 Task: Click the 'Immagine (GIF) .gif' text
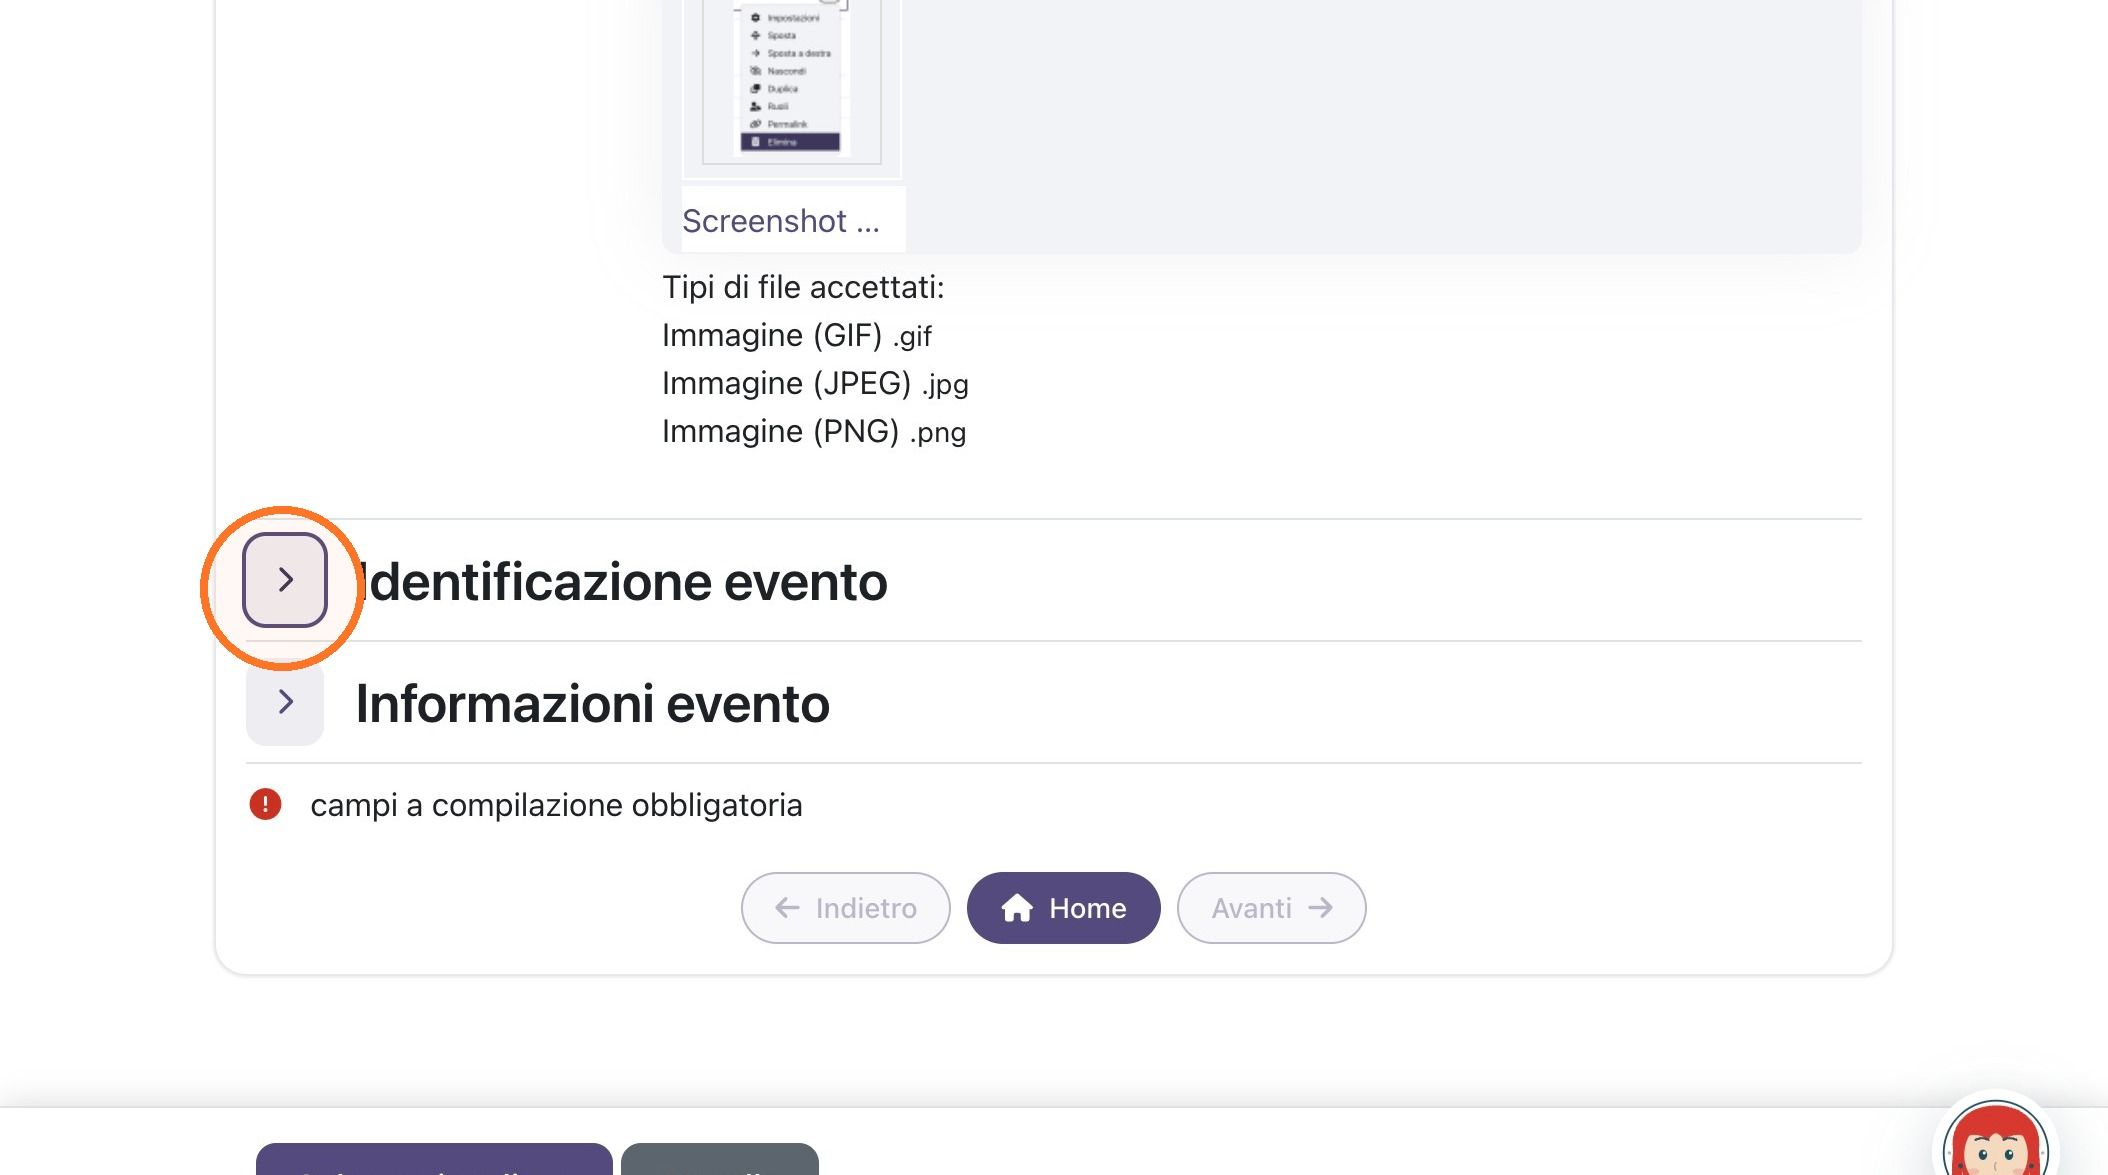point(797,335)
